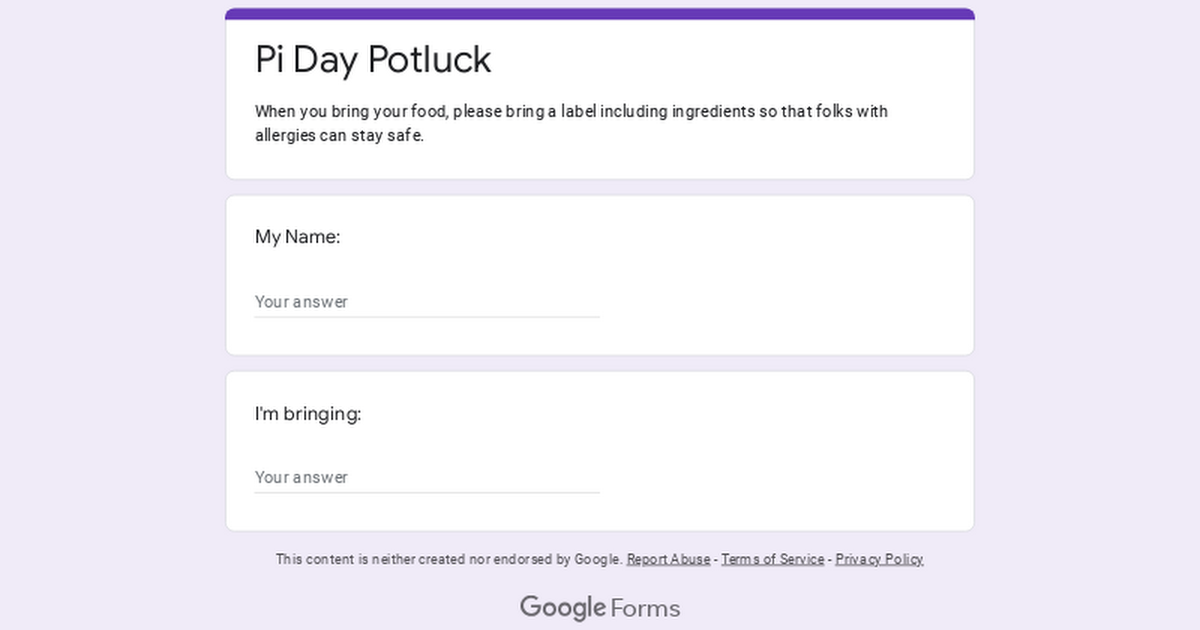1200x630 pixels.
Task: Click the word "Google" in the footer logo
Action: coord(563,607)
